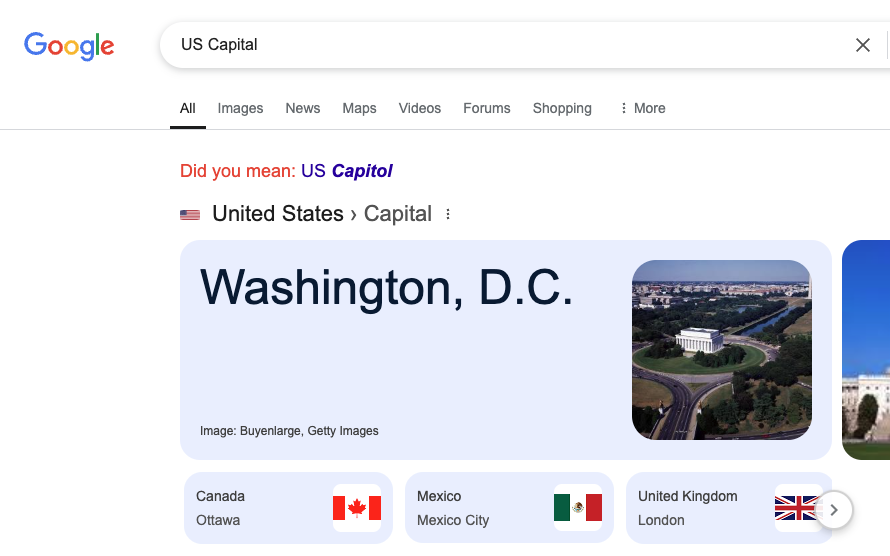Expand the More search filters menu
Viewport: 890px width, 556px height.
642,108
